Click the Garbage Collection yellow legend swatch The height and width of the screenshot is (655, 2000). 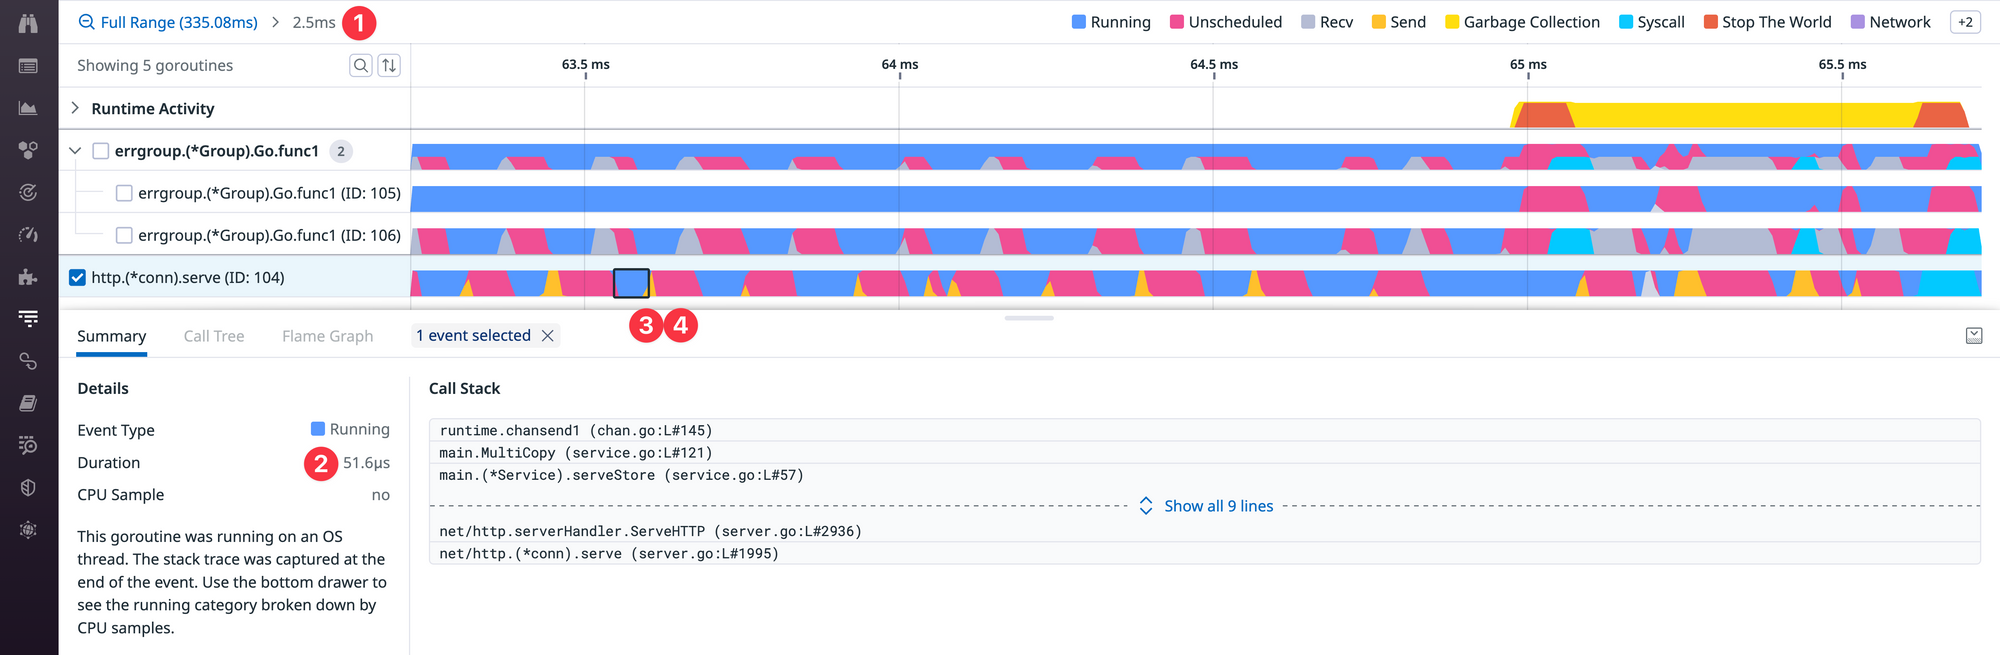[1452, 22]
